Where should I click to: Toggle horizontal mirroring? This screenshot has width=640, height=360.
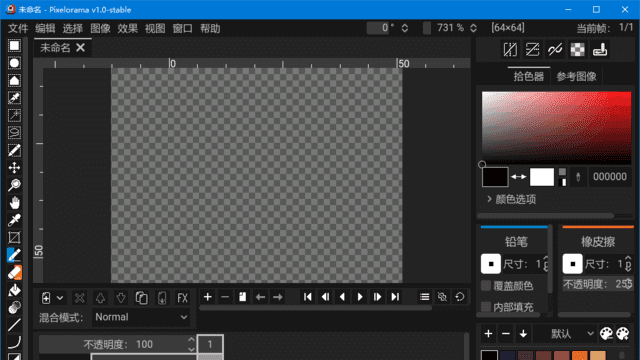pos(510,50)
